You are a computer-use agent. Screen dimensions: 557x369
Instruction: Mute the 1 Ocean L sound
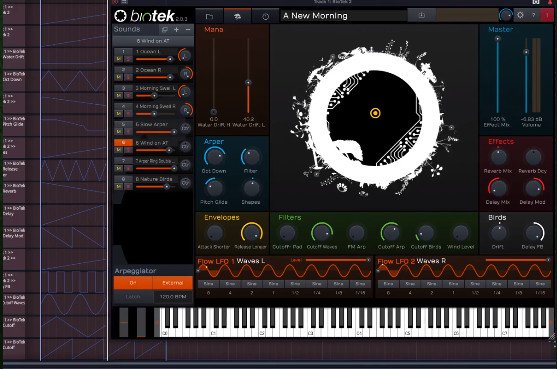119,59
